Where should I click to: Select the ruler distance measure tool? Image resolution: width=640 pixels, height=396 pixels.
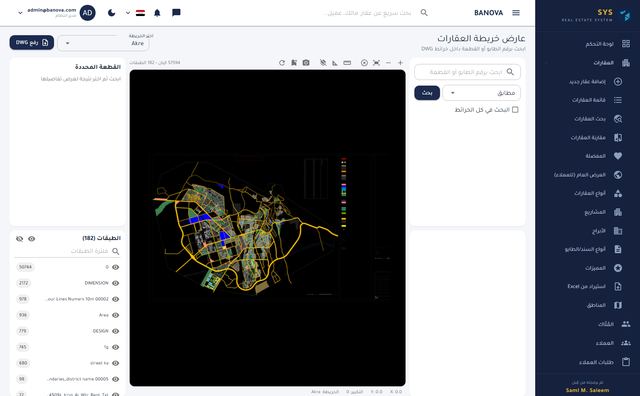click(347, 63)
